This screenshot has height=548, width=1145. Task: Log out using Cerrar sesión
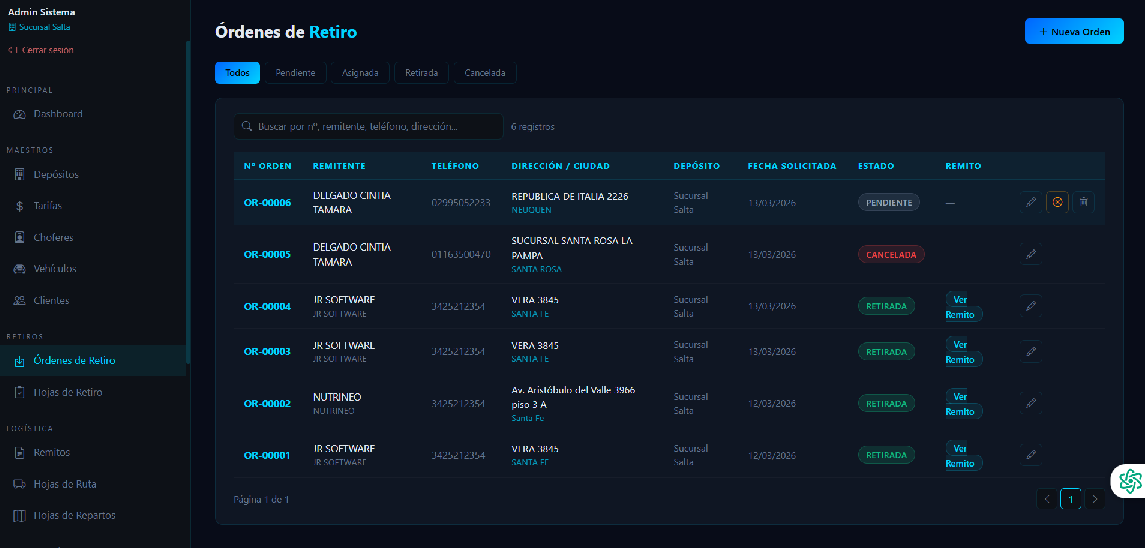(41, 50)
